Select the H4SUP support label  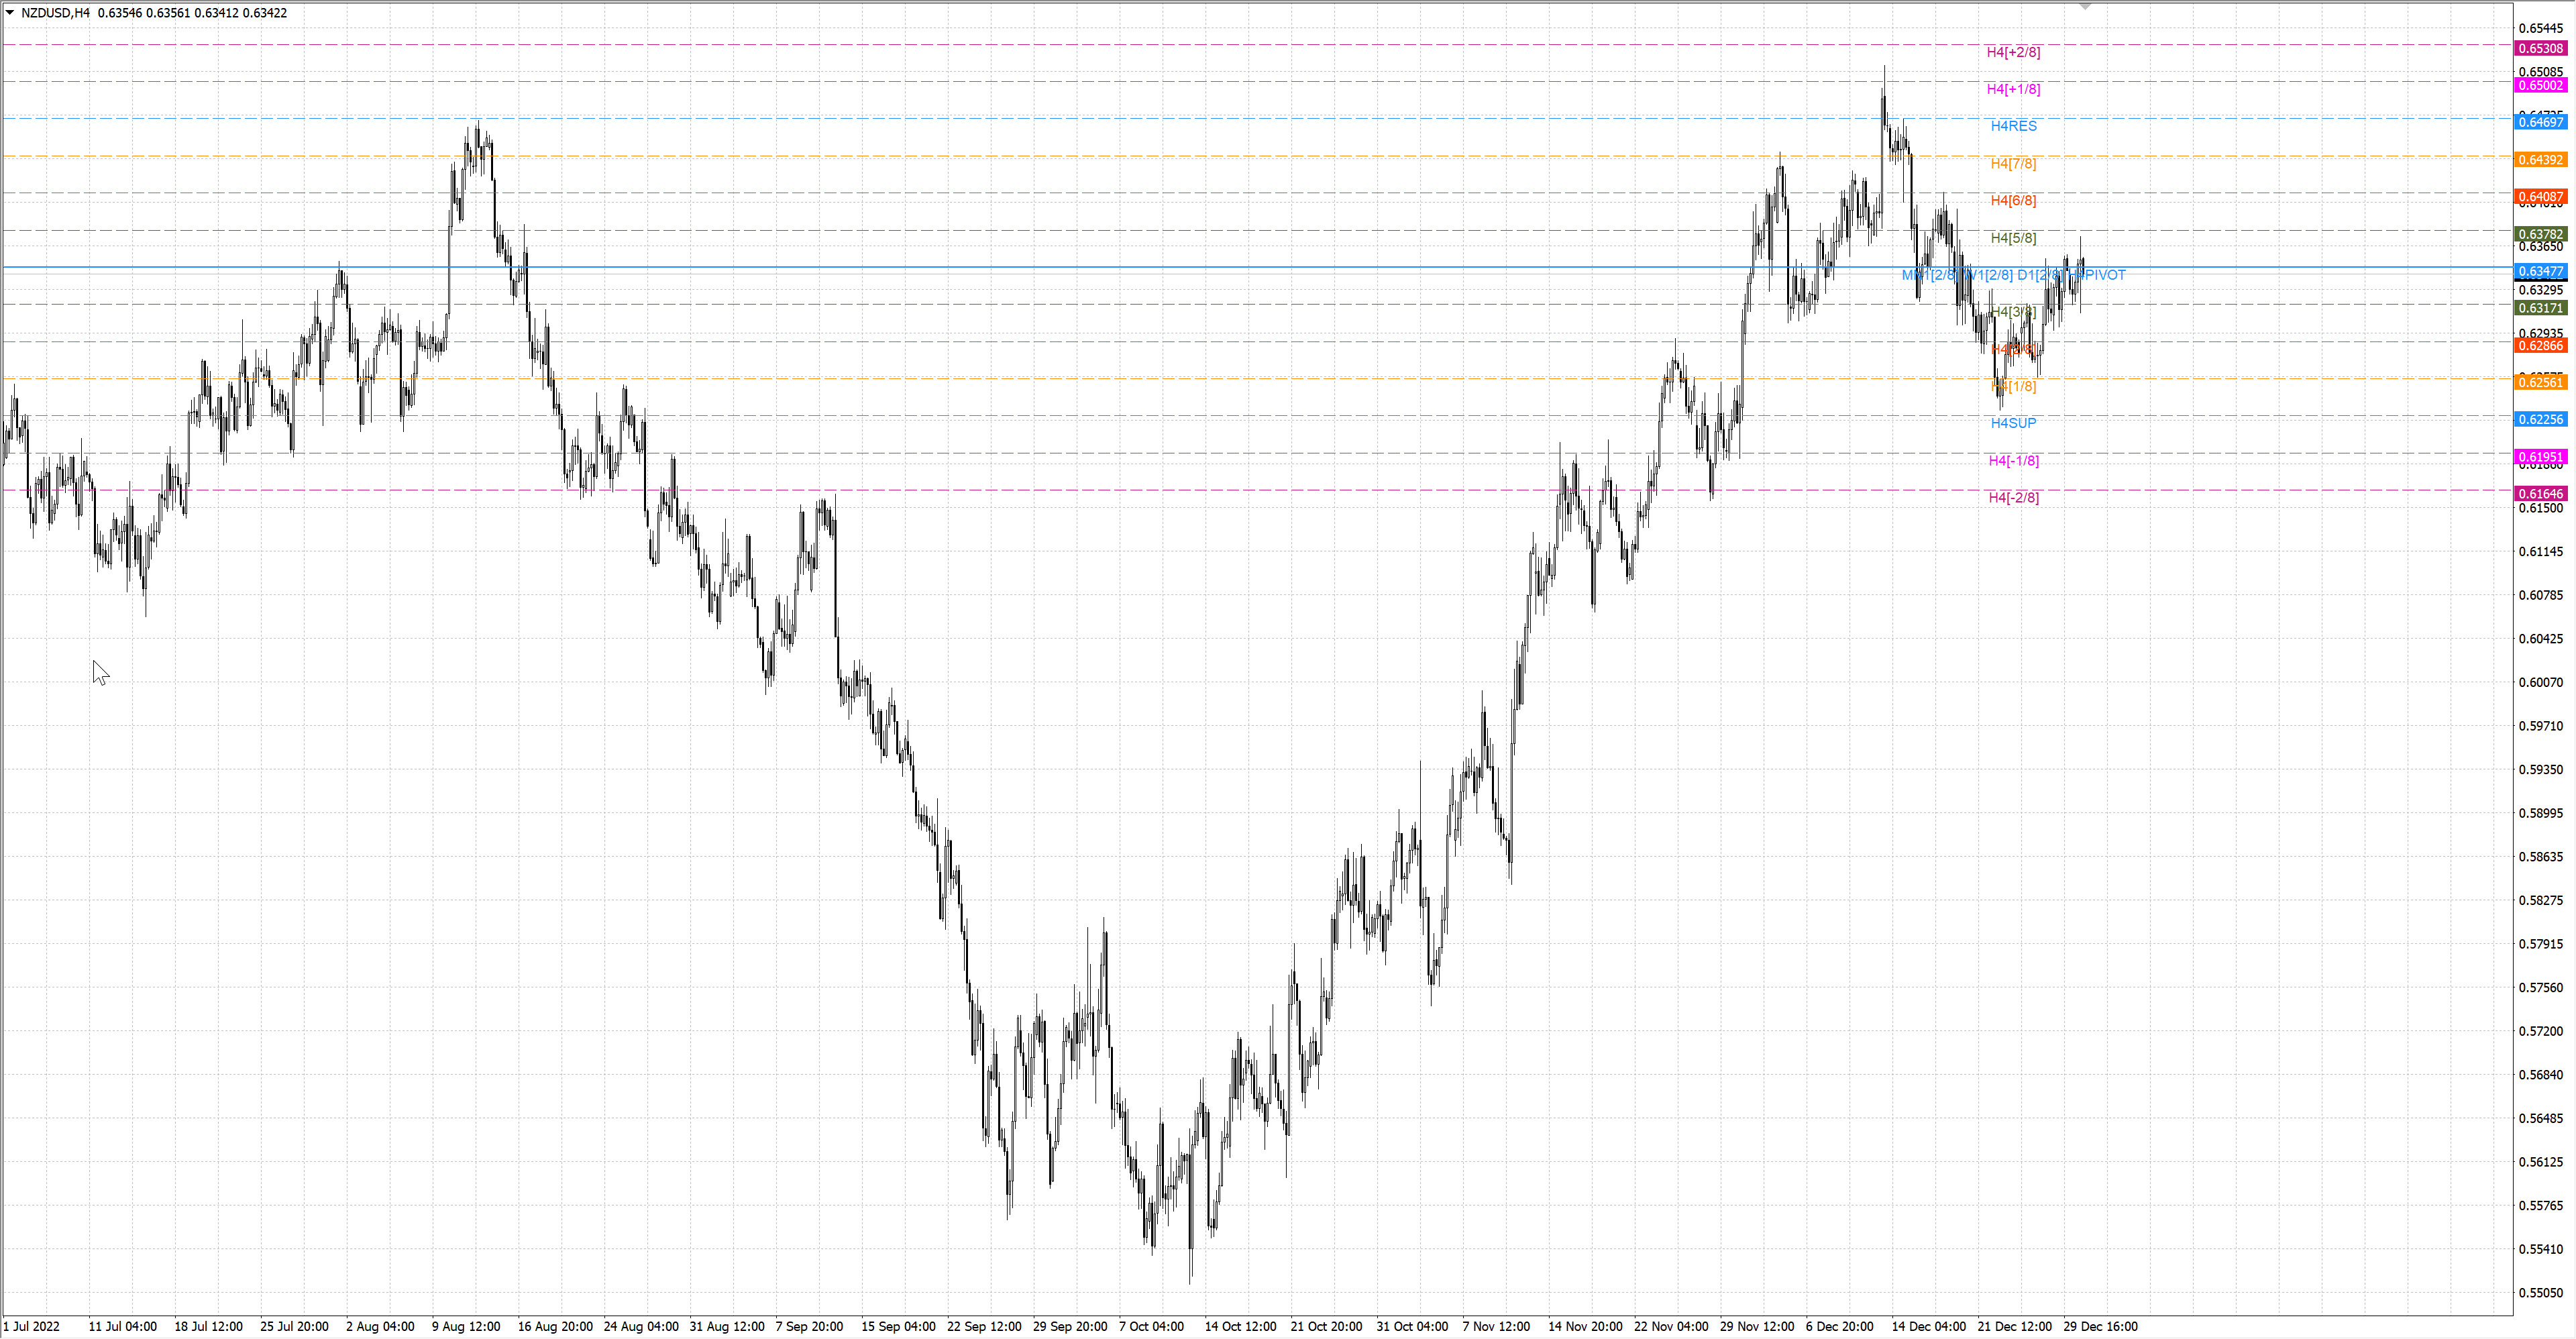point(2013,423)
